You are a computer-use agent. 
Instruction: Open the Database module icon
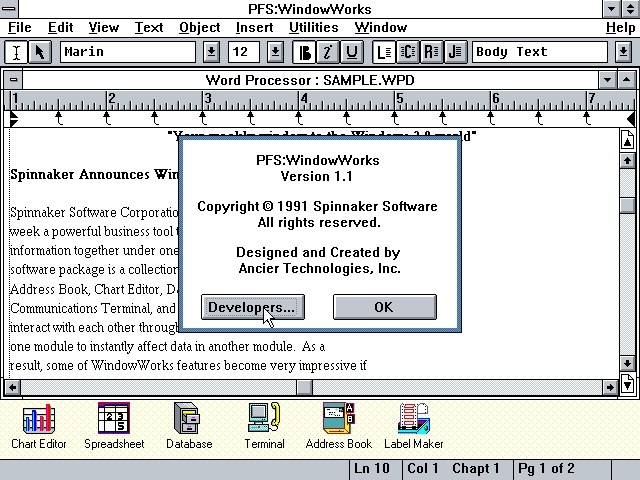point(189,418)
